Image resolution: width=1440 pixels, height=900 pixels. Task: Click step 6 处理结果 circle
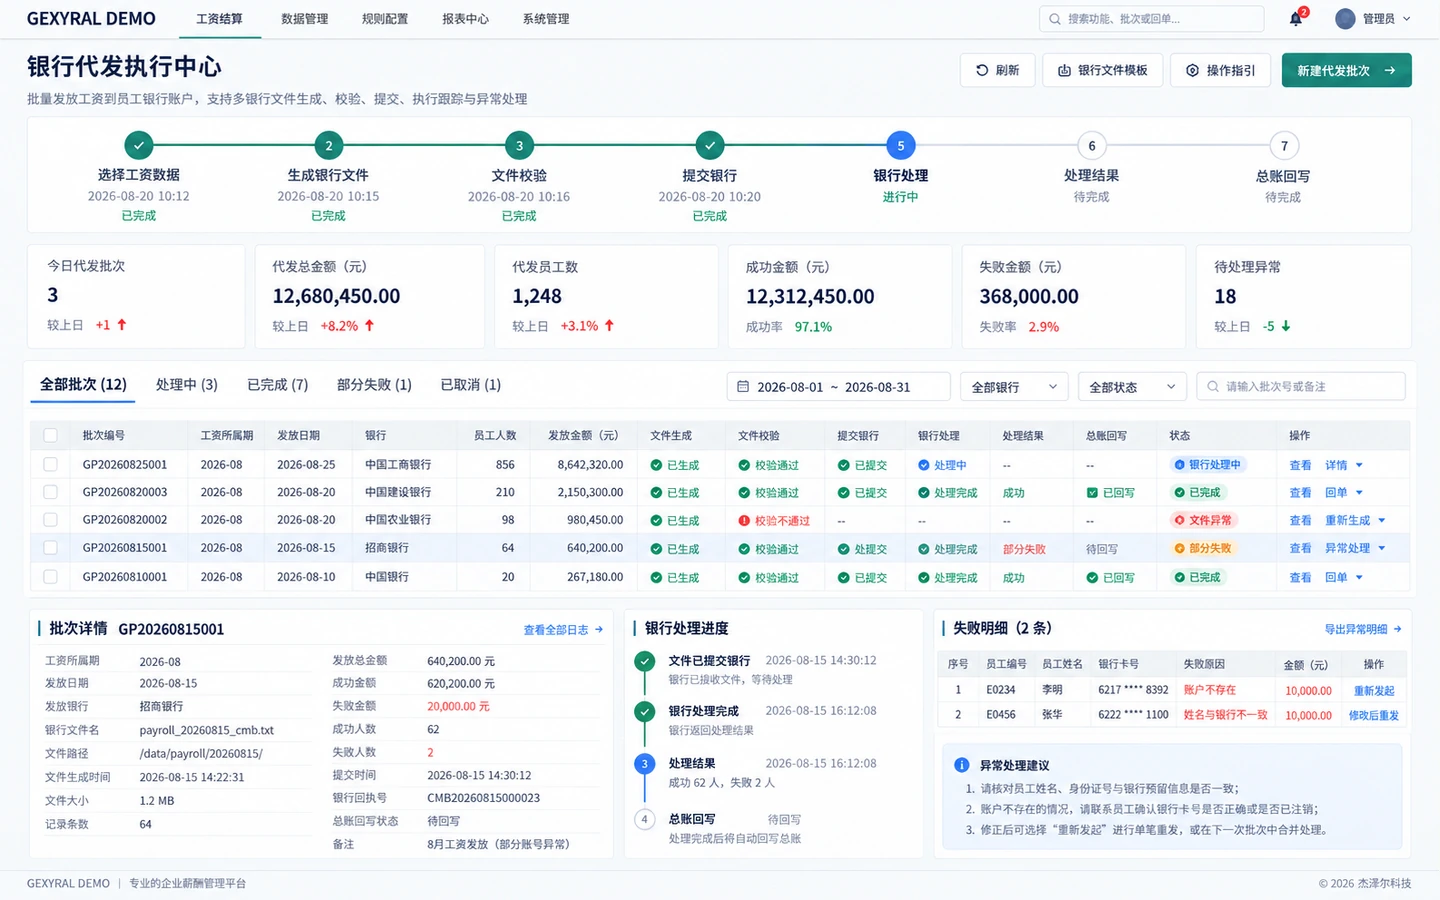pos(1091,145)
